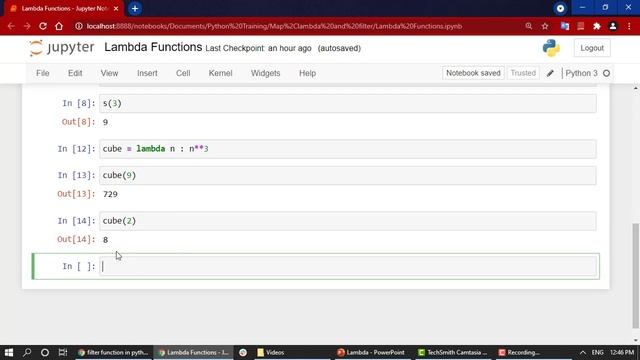Screen dimensions: 640x360
Task: Click the scrollbar down arrow
Action: (x=636, y=340)
